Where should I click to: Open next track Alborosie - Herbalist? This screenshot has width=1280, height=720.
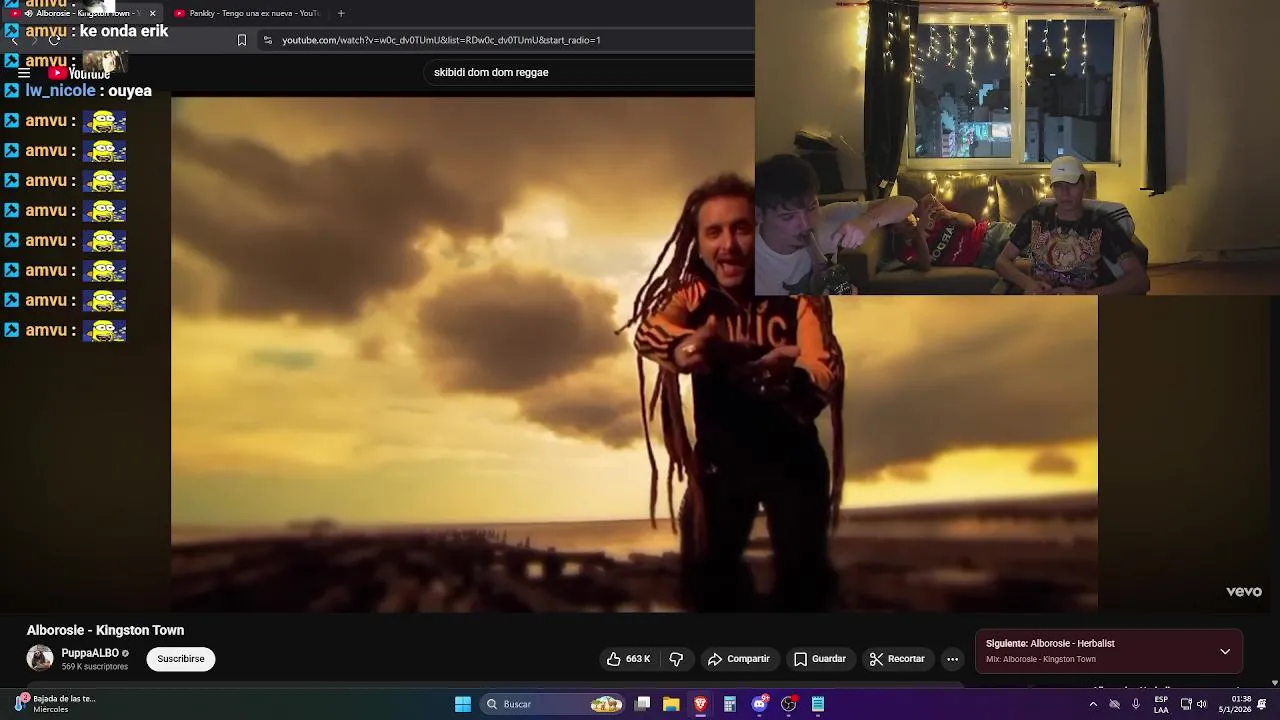(x=1050, y=644)
